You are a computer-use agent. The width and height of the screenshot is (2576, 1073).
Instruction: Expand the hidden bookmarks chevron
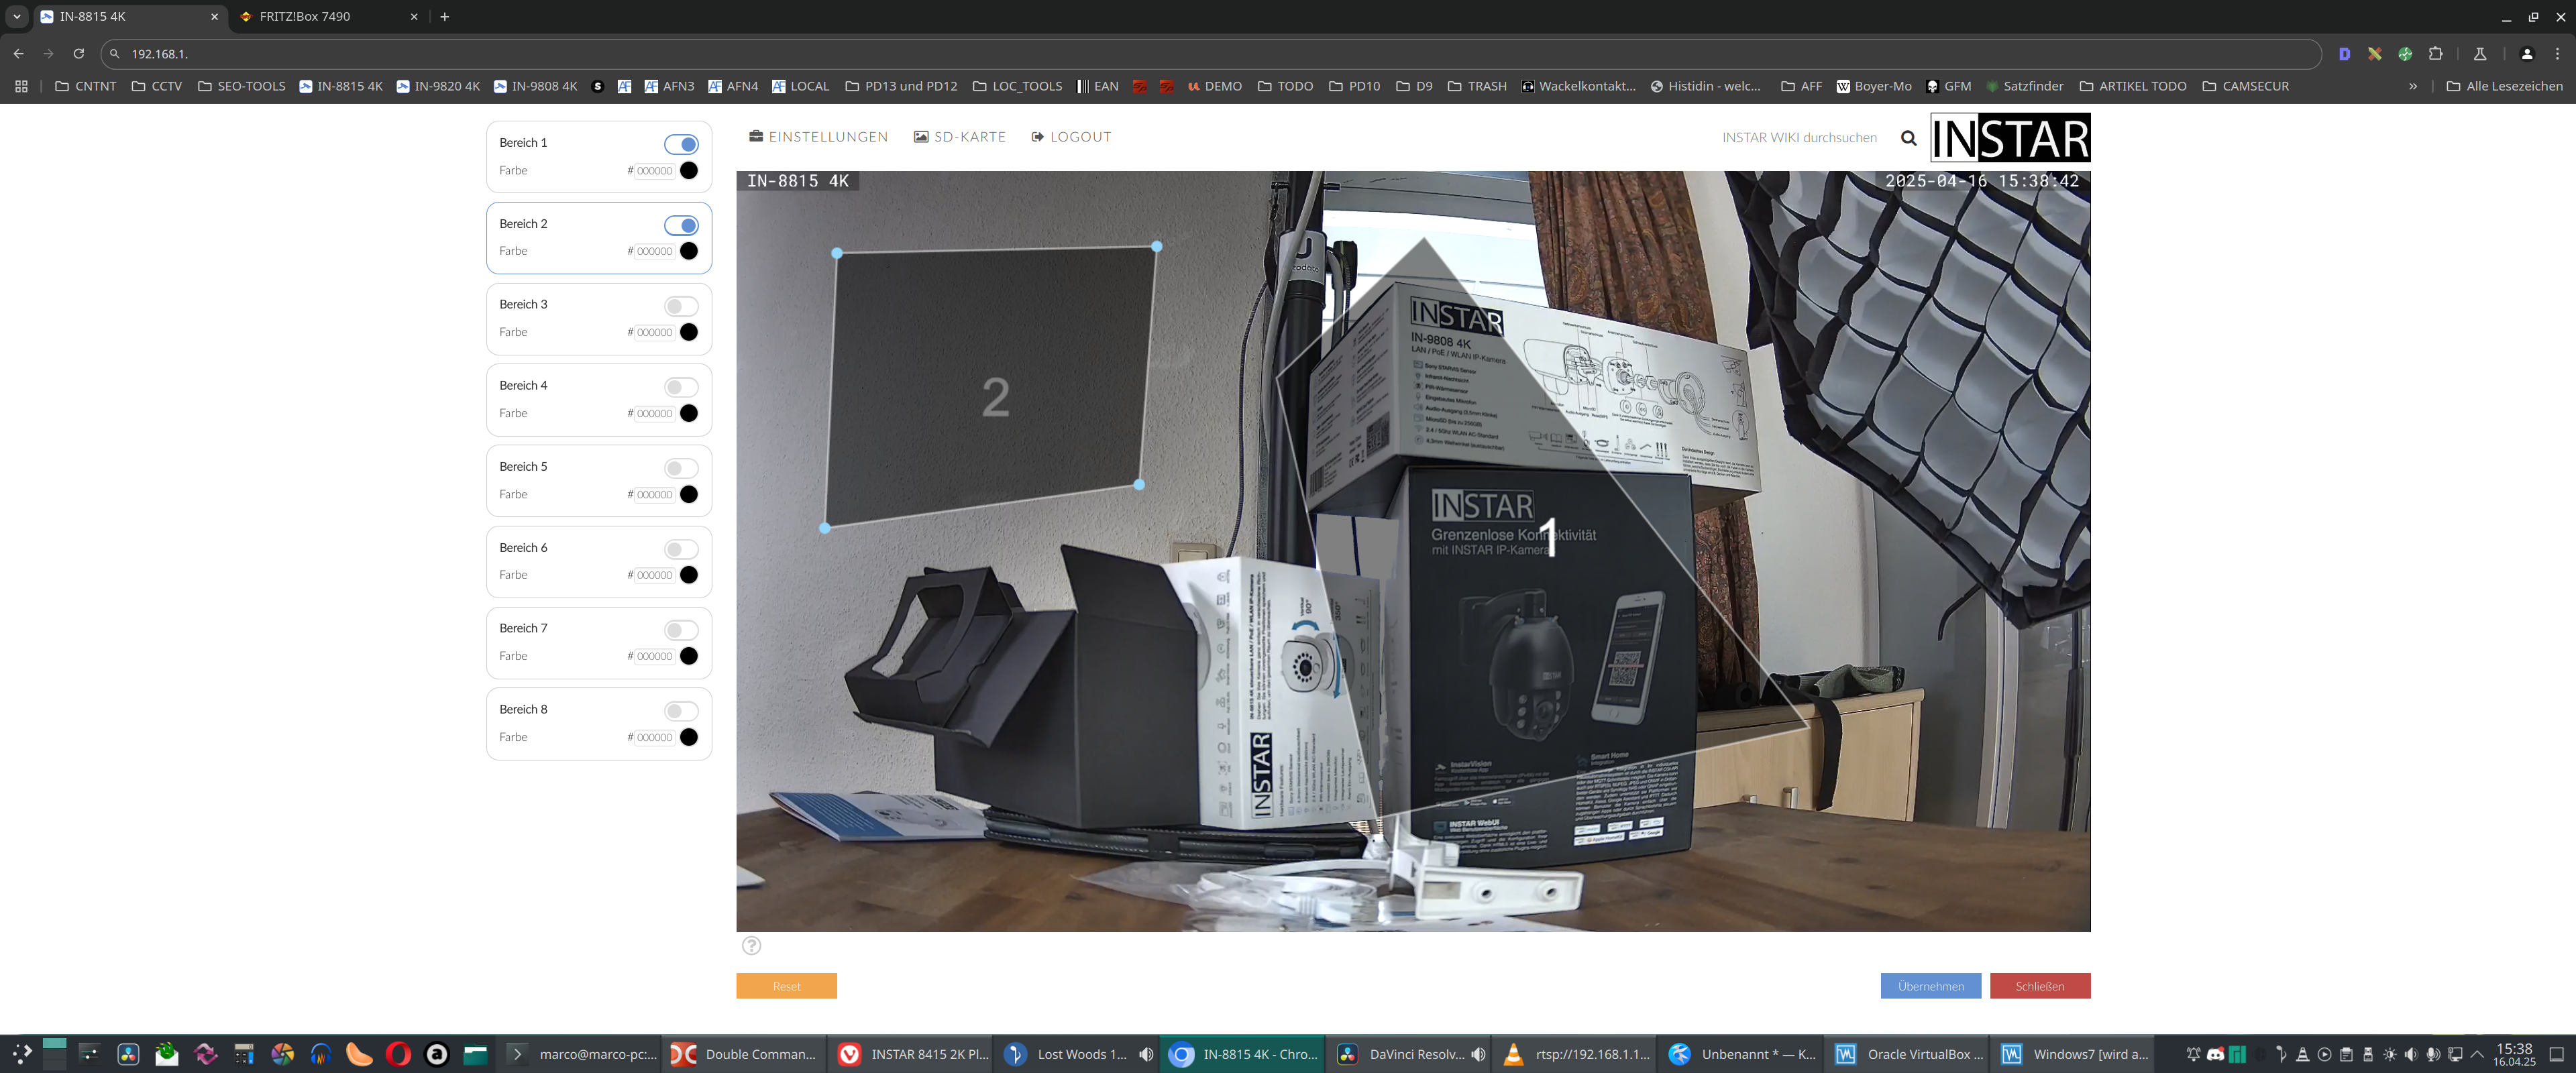coord(2413,86)
